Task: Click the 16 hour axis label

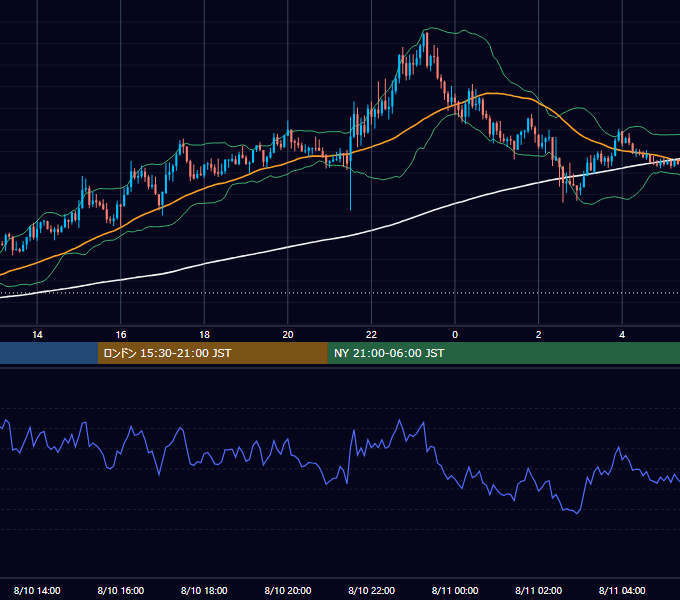Action: (121, 335)
